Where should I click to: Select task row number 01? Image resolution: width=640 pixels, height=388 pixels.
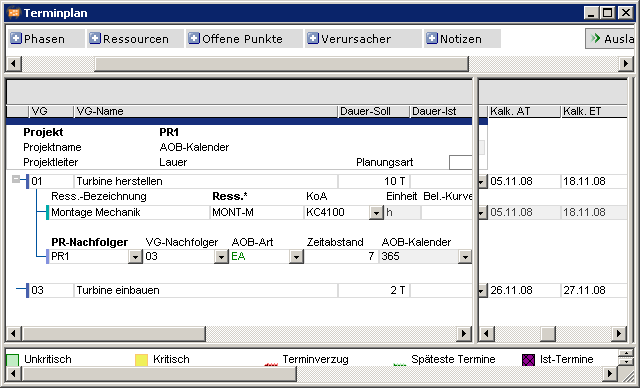coord(51,182)
